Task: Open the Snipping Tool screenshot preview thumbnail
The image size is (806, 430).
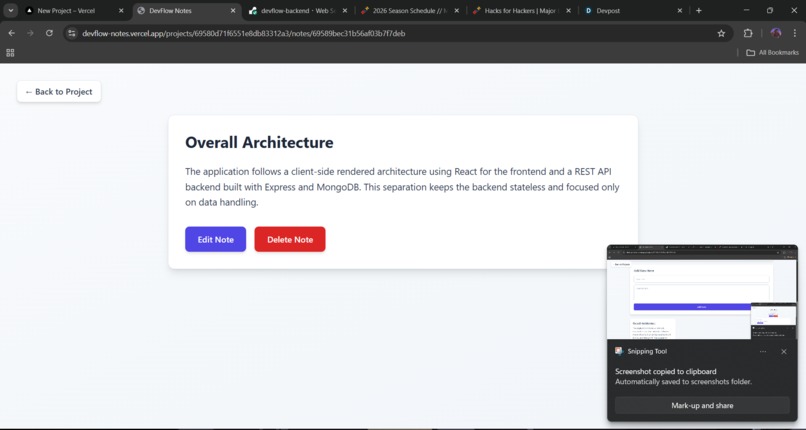Action: 702,292
